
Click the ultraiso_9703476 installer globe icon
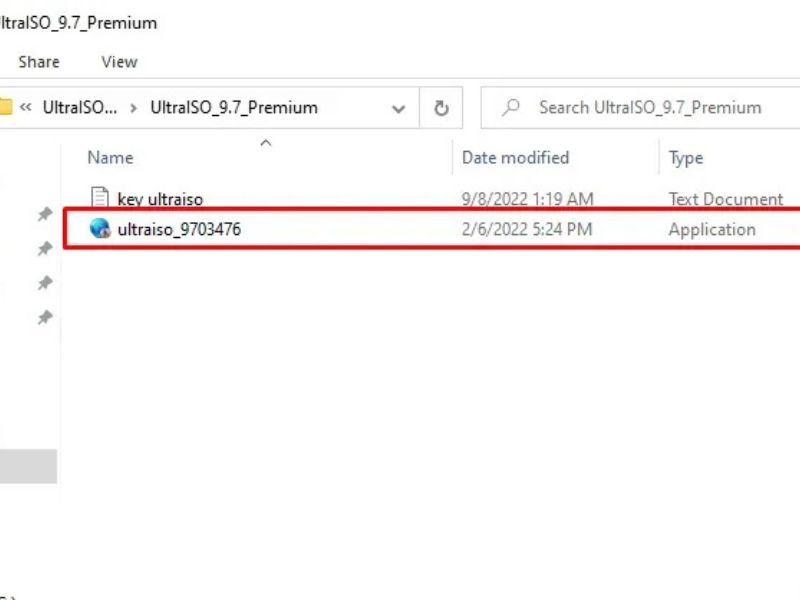point(100,229)
